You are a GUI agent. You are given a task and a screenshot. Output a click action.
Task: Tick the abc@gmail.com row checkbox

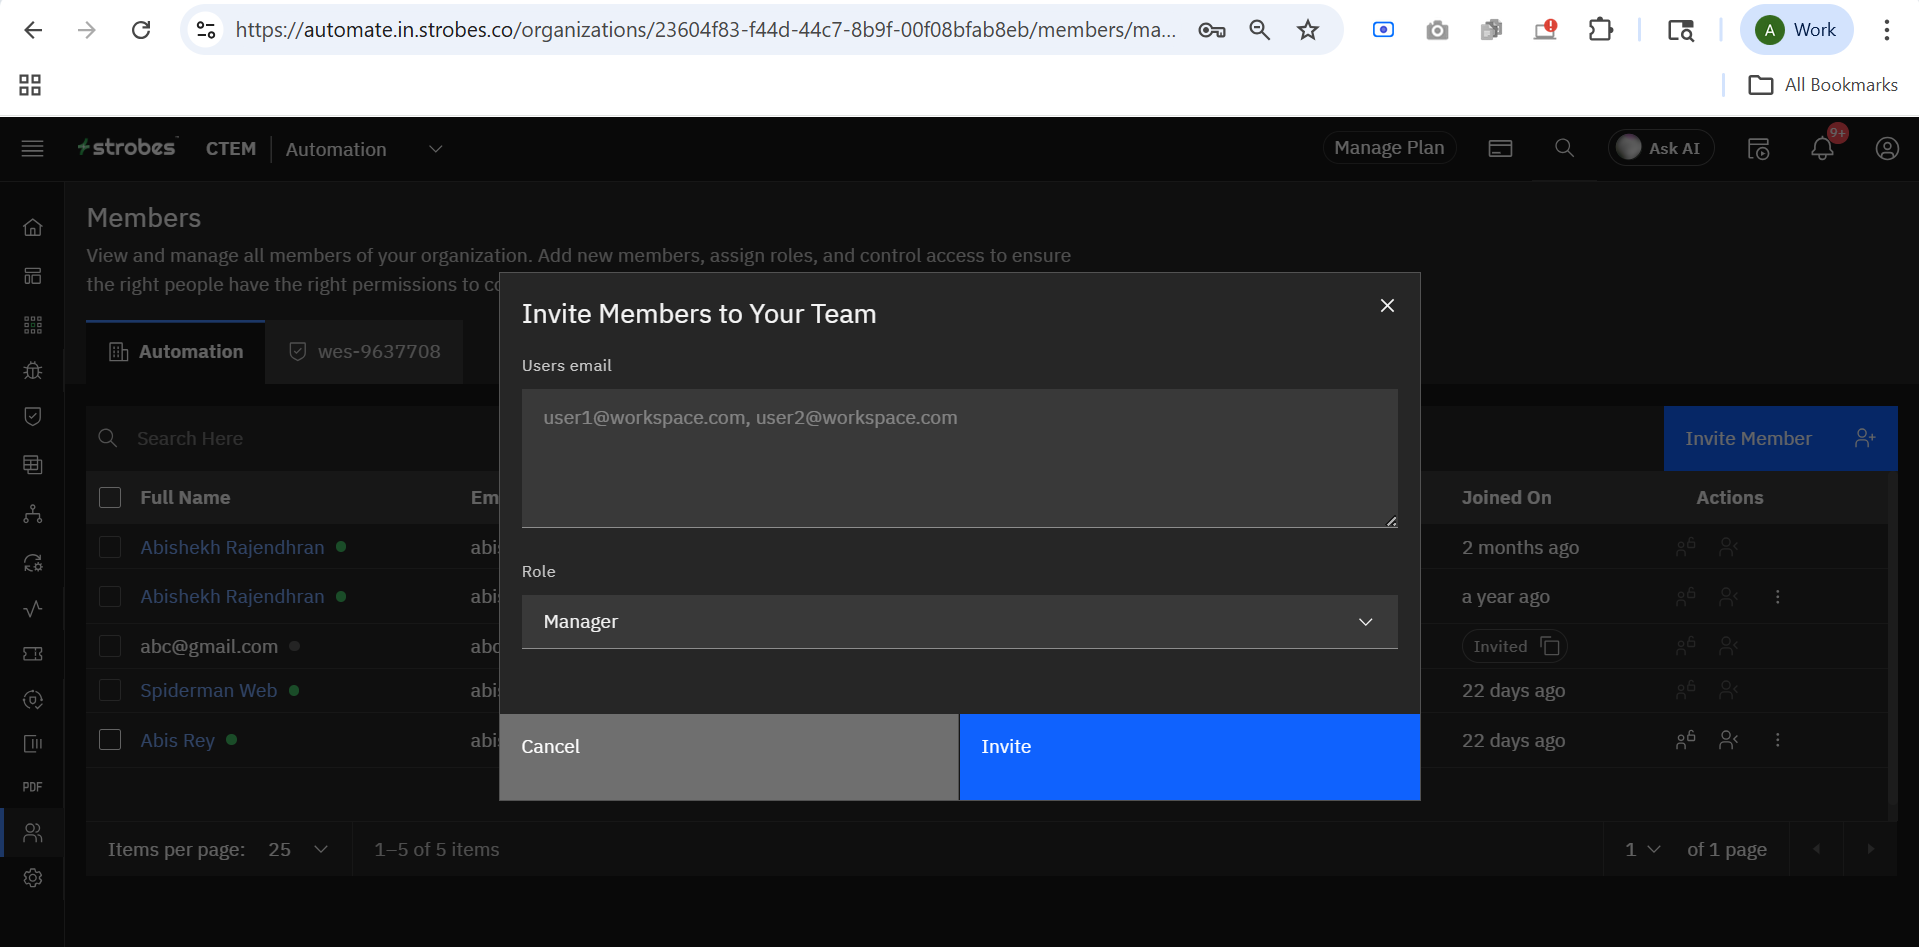coord(110,646)
